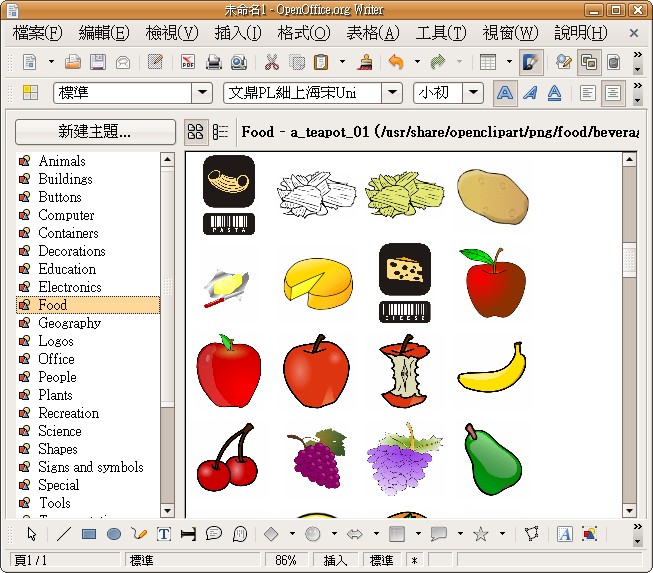
Task: Open file with the folder icon
Action: [x=73, y=62]
